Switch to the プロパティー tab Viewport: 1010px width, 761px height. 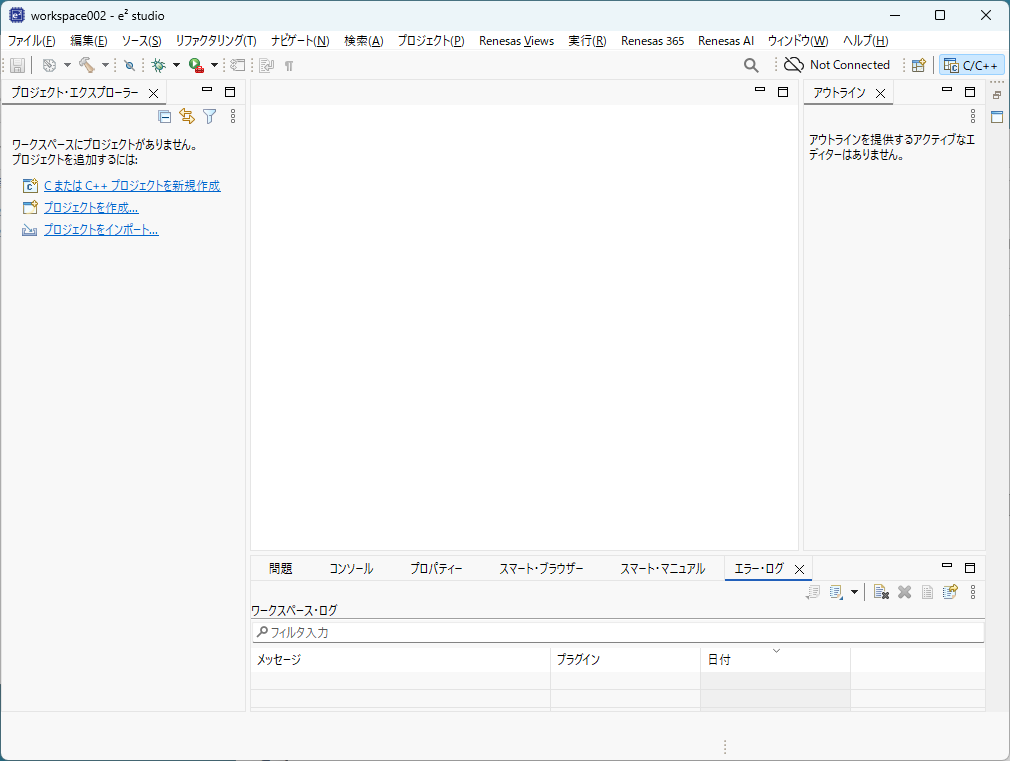(436, 568)
